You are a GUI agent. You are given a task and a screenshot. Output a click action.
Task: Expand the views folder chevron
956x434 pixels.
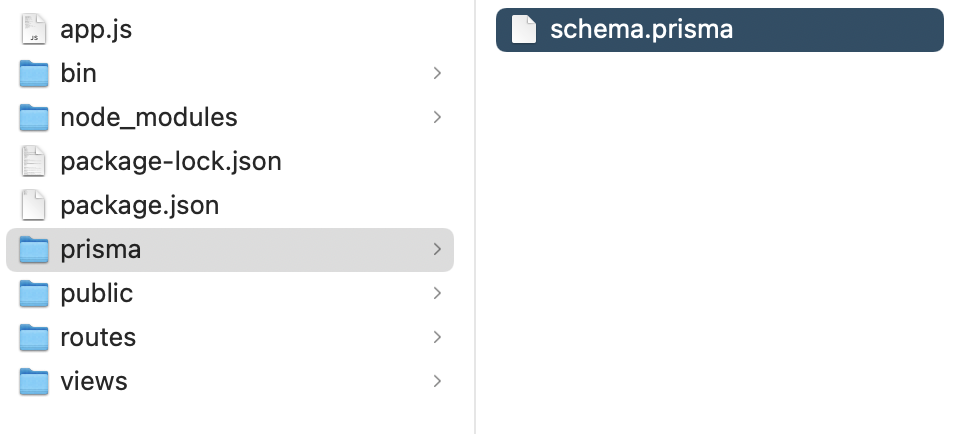coord(437,381)
